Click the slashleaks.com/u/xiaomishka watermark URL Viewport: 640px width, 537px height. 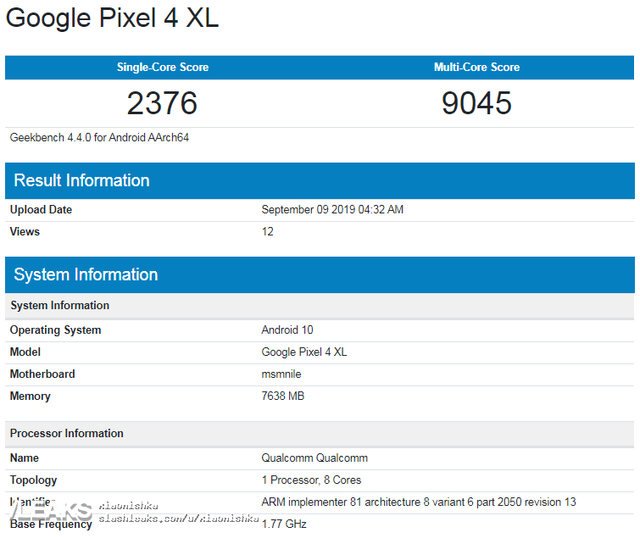point(176,519)
